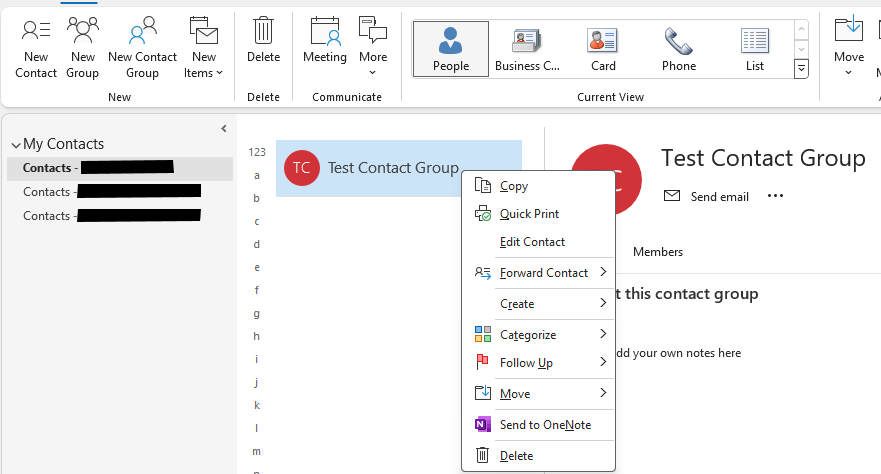The width and height of the screenshot is (881, 474).
Task: Jump to contacts starting with a
Action: pyautogui.click(x=257, y=176)
